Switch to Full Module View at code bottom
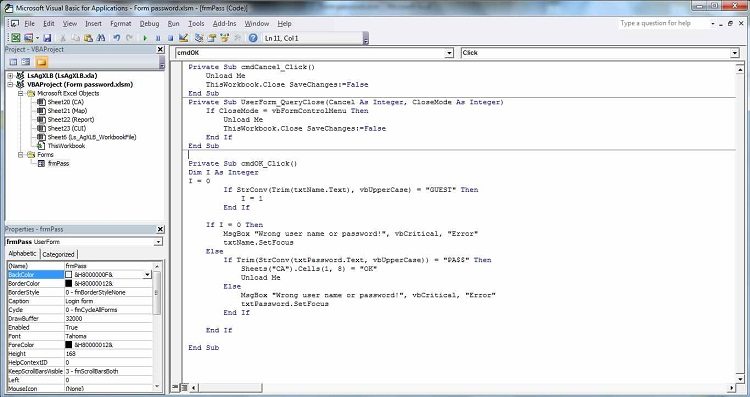This screenshot has height=397, width=750. tap(184, 387)
